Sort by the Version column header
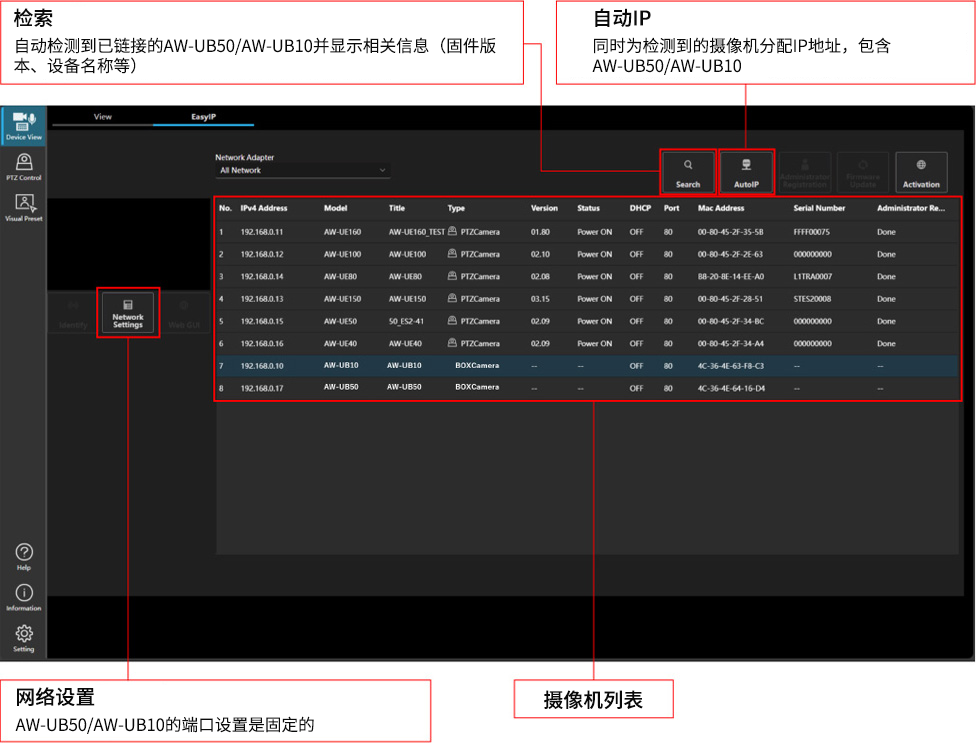This screenshot has height=743, width=976. [x=544, y=208]
